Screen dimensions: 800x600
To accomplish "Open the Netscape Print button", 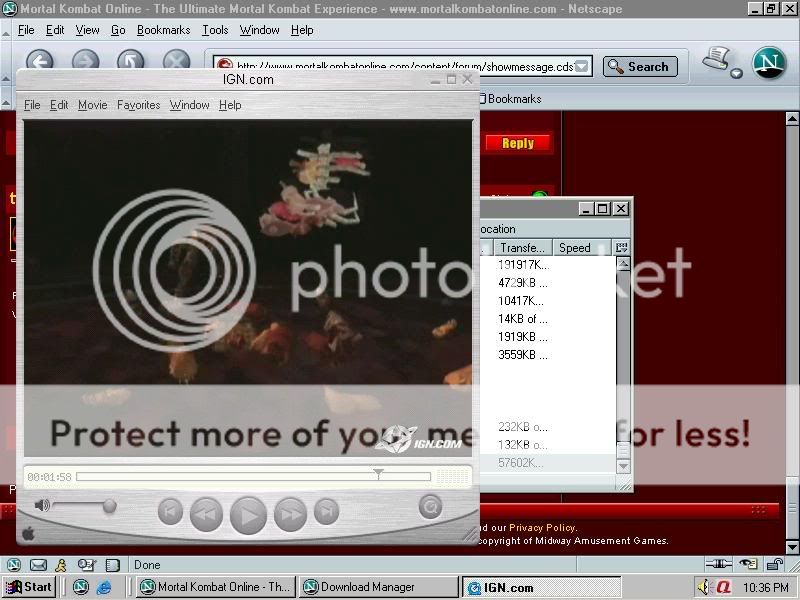I will coord(716,60).
